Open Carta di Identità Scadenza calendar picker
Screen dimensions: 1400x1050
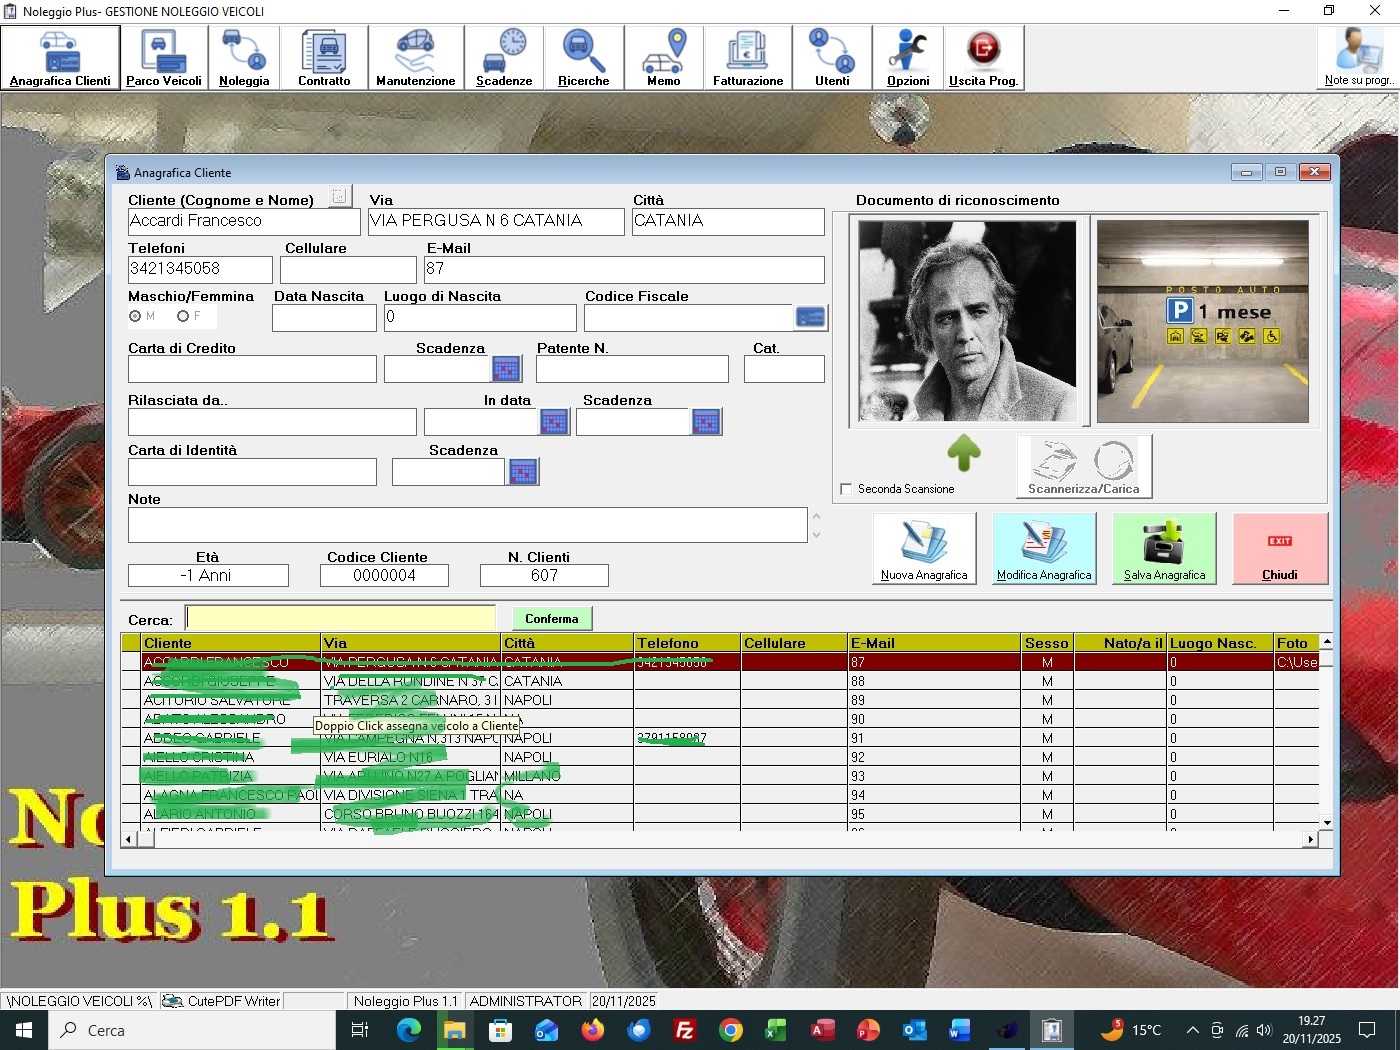[523, 472]
